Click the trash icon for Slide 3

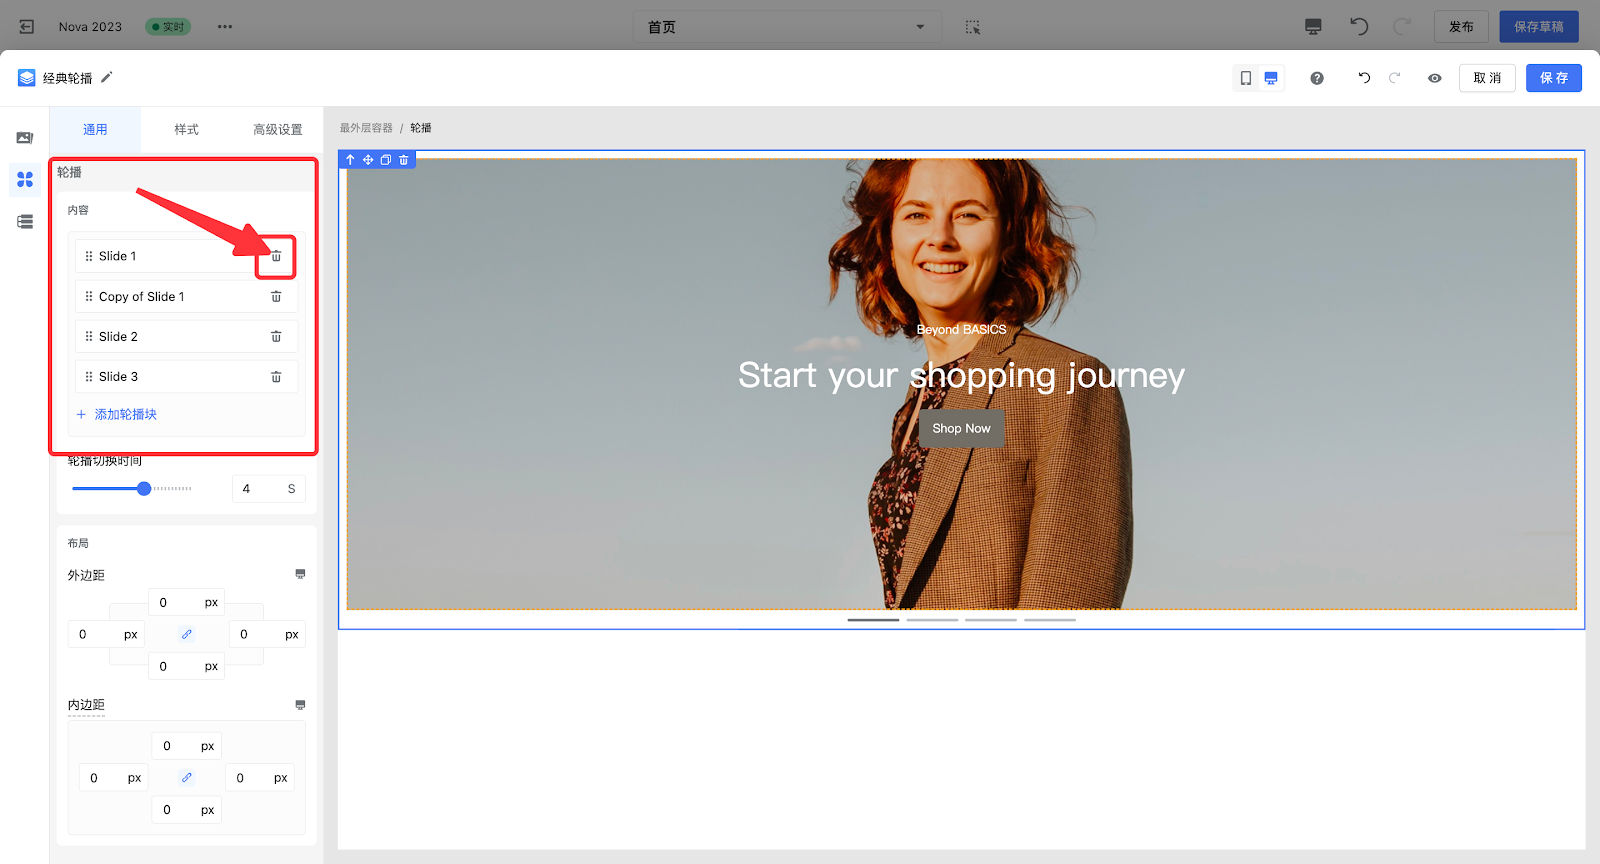(x=276, y=377)
